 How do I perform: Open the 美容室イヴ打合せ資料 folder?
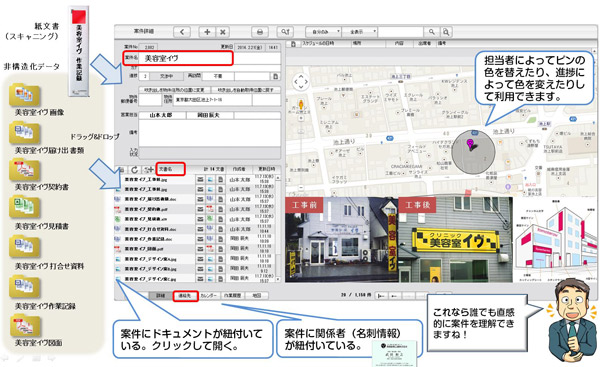[x=24, y=247]
